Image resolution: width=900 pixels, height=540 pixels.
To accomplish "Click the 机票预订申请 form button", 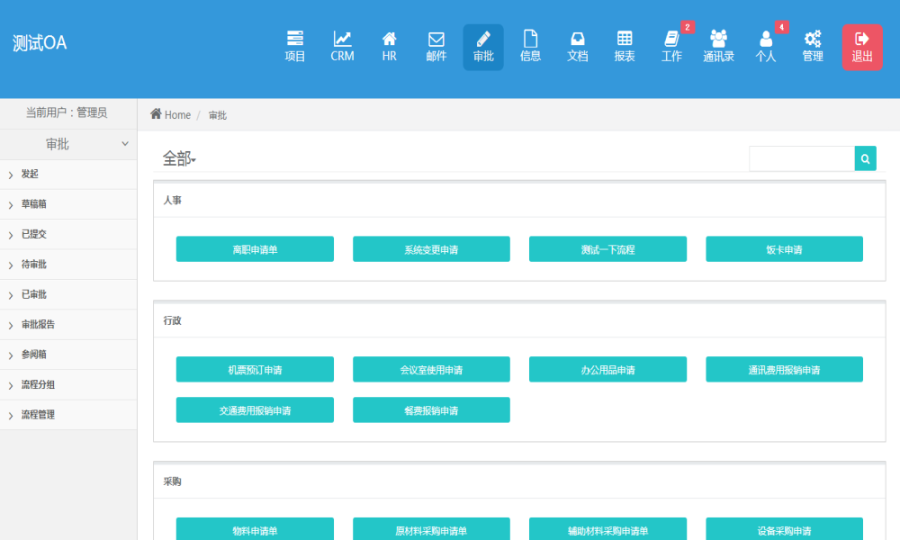I will (254, 370).
